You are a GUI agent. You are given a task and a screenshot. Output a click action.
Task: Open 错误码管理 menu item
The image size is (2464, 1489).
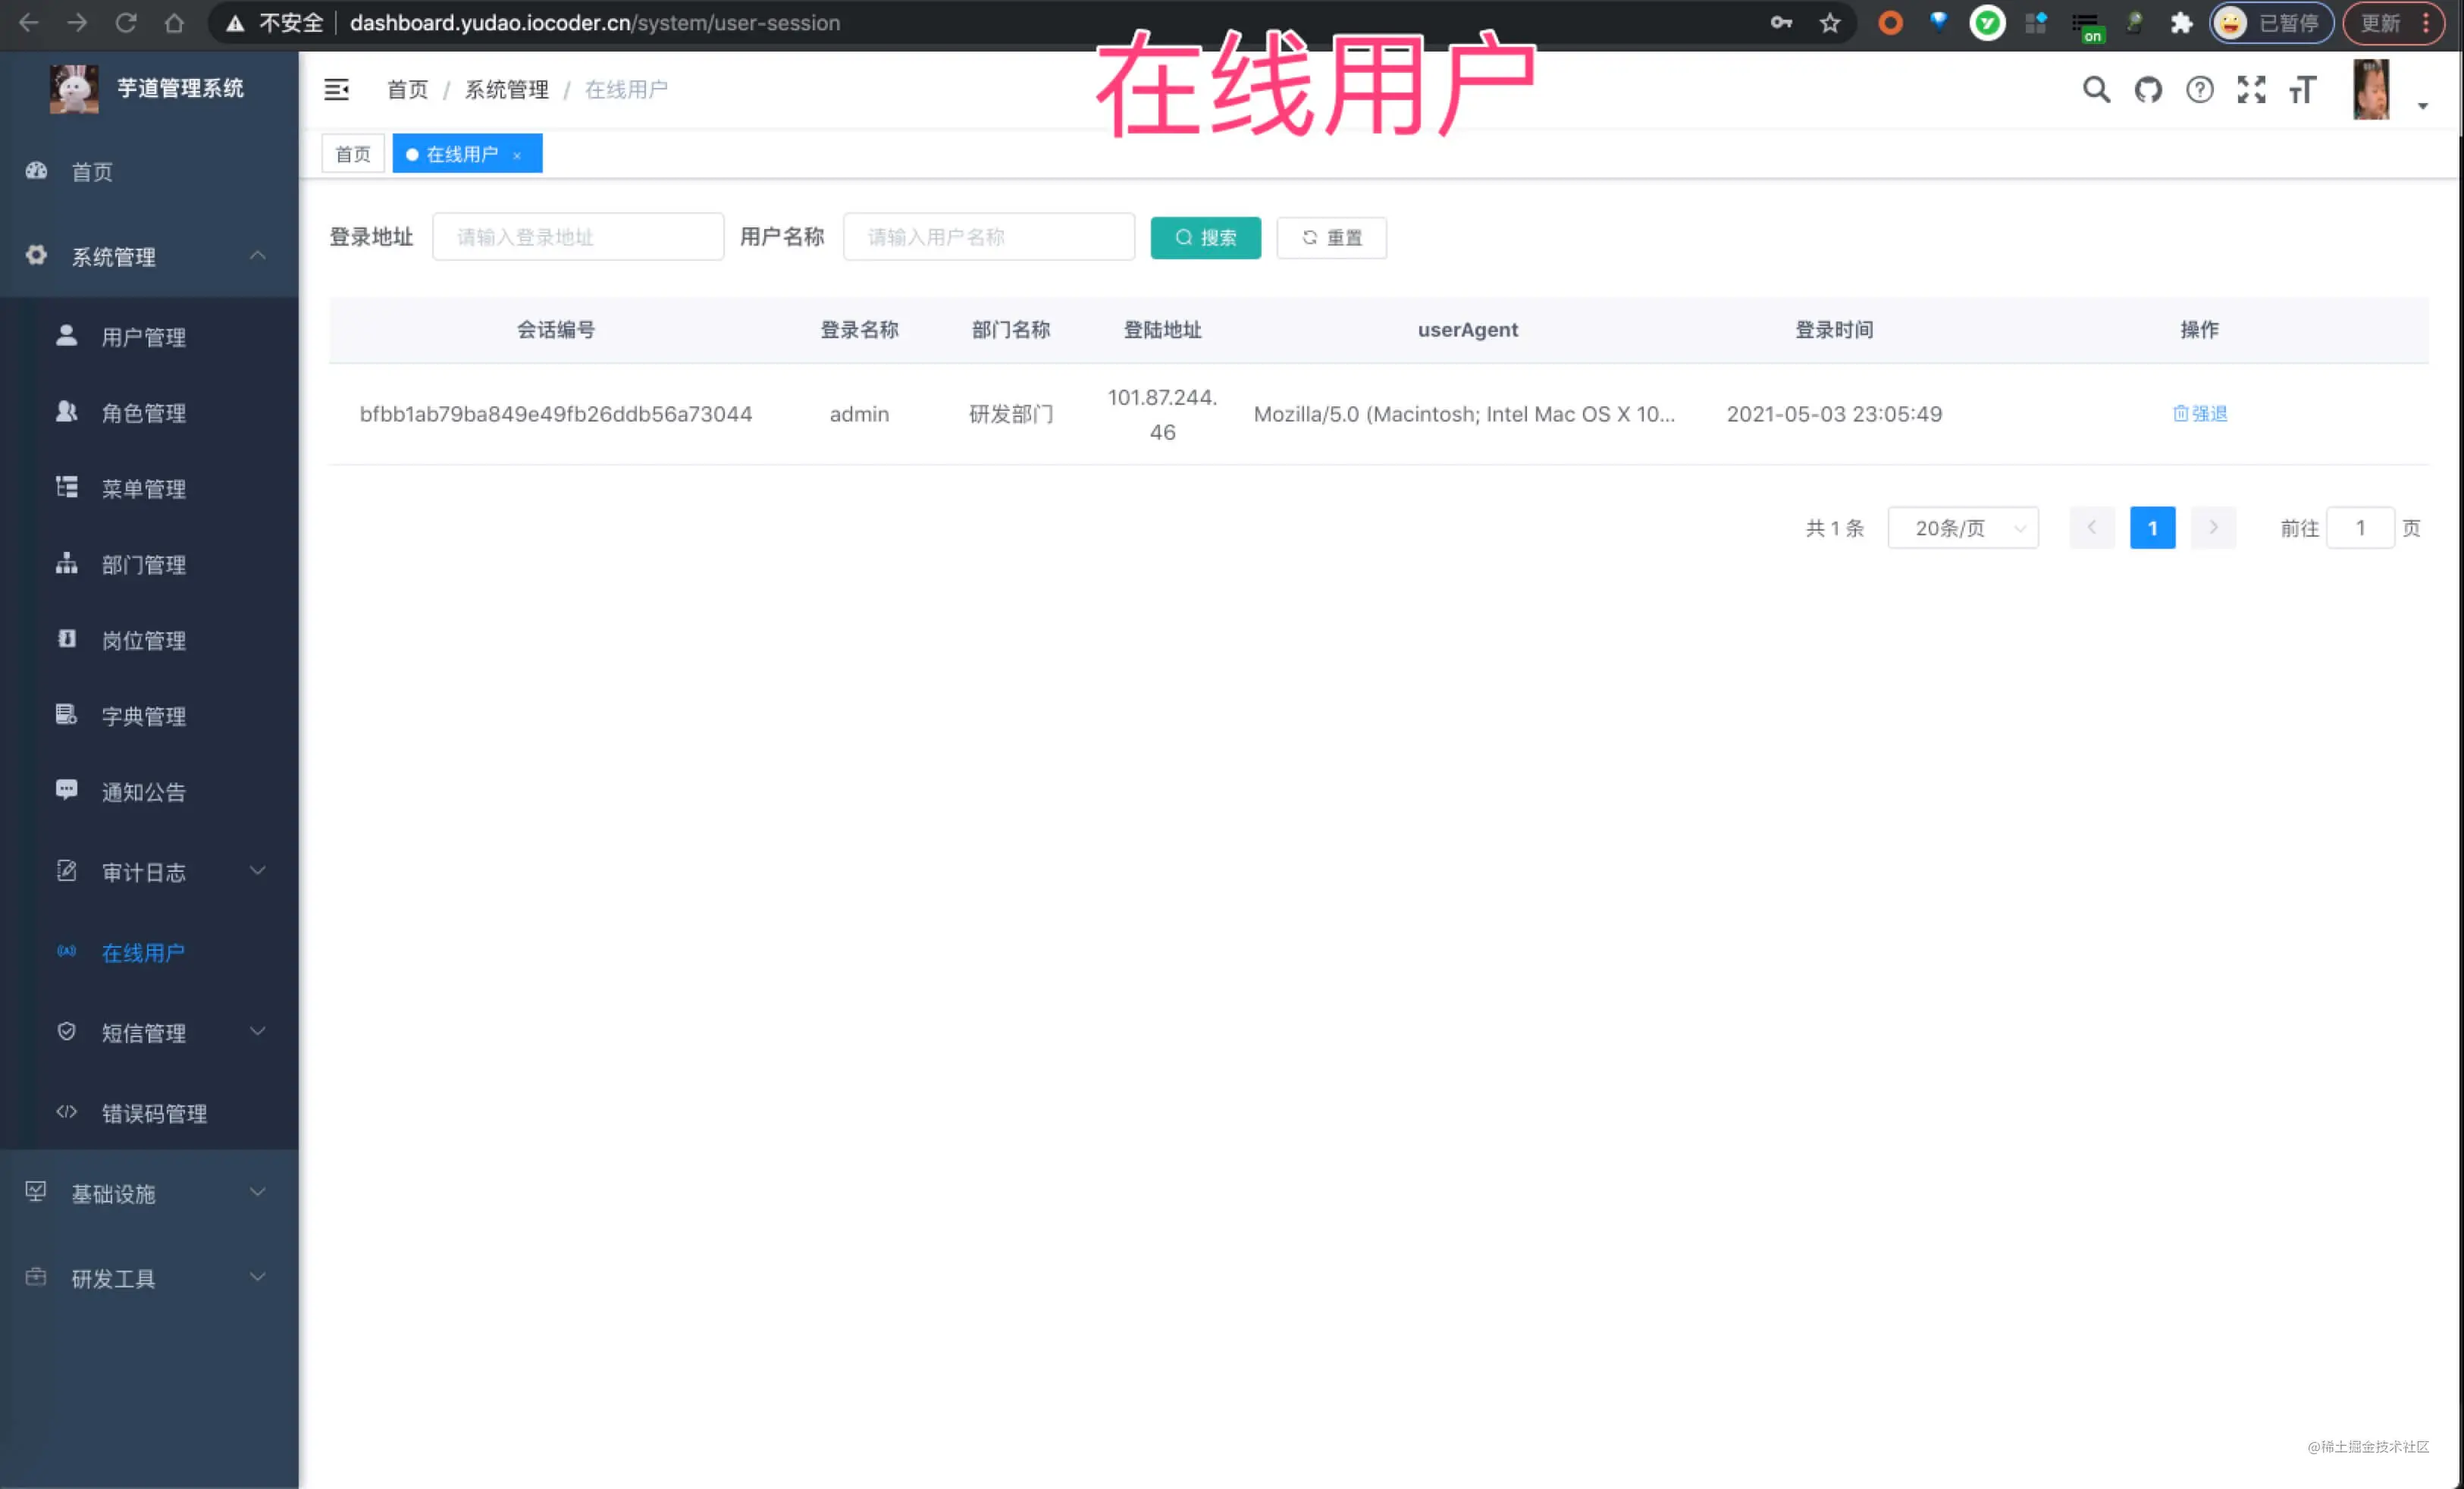(x=149, y=1114)
